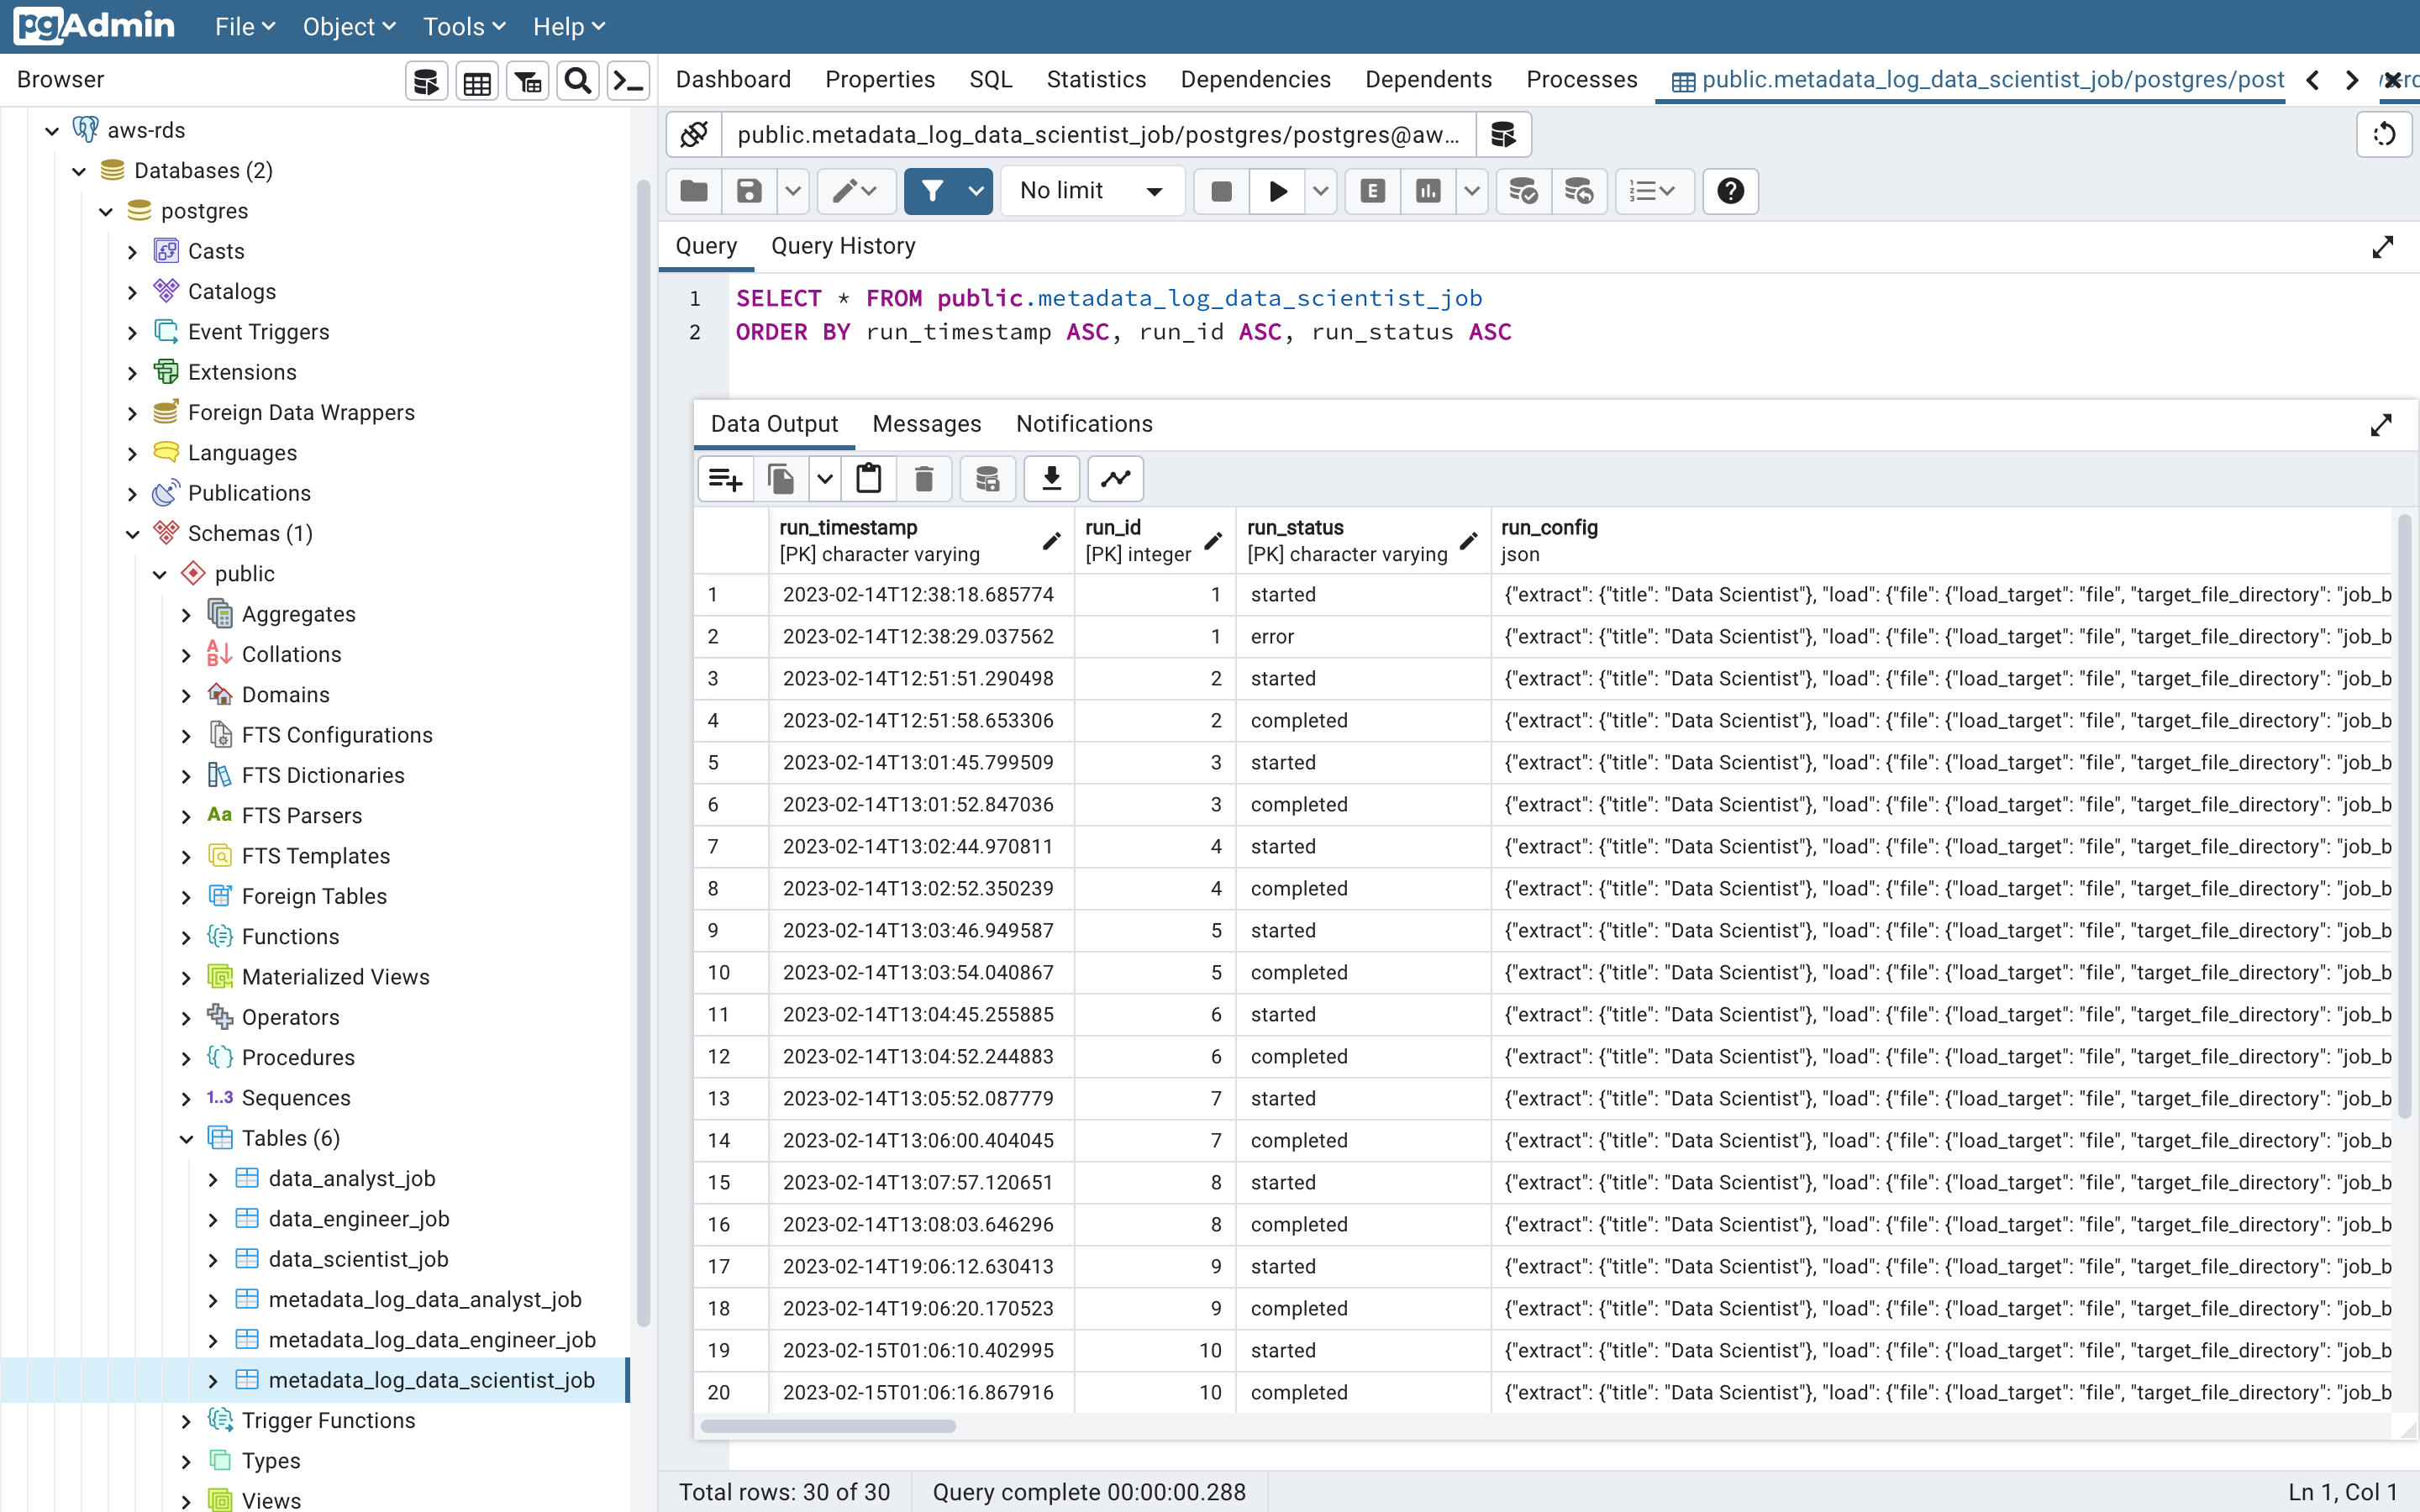Click the Open File folder icon
This screenshot has height=1512, width=2420.
pyautogui.click(x=694, y=191)
